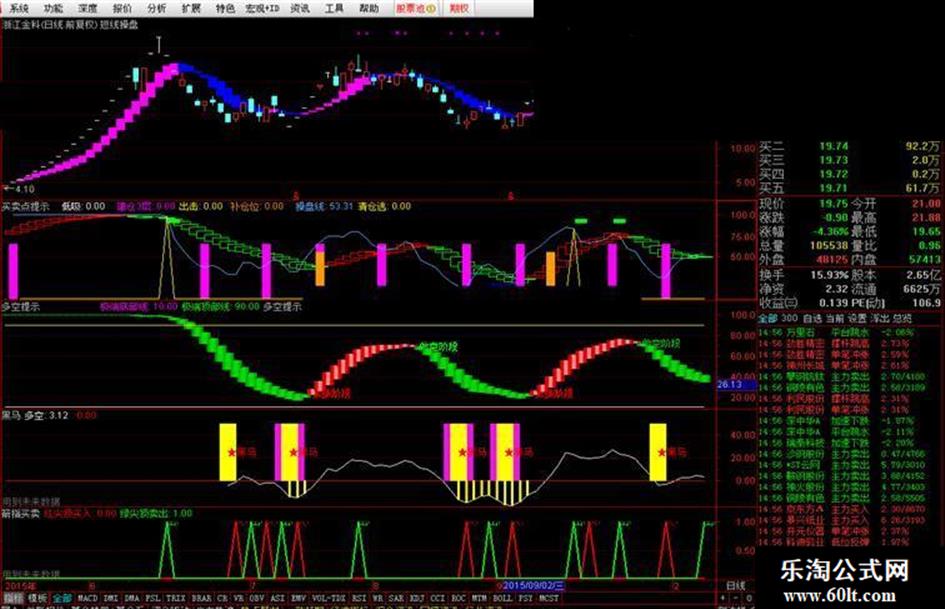The image size is (945, 609).
Task: Switch indicator to WR
Action: click(377, 598)
